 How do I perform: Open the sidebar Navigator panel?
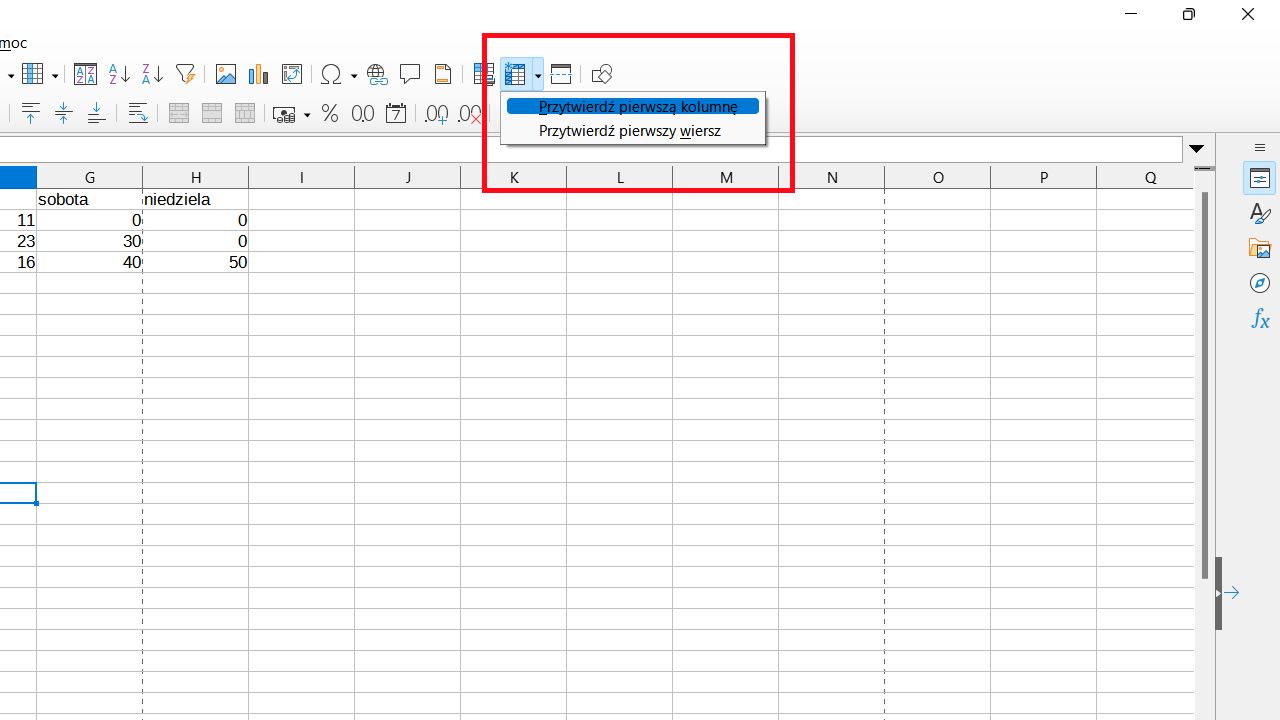click(x=1260, y=284)
